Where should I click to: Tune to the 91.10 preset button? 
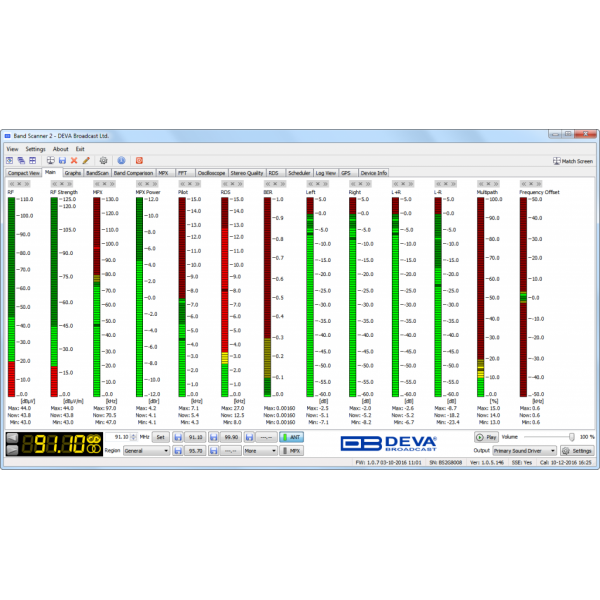point(195,437)
